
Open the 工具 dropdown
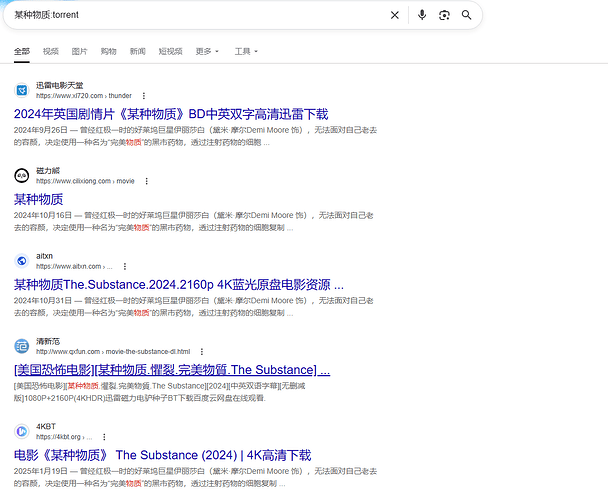246,51
